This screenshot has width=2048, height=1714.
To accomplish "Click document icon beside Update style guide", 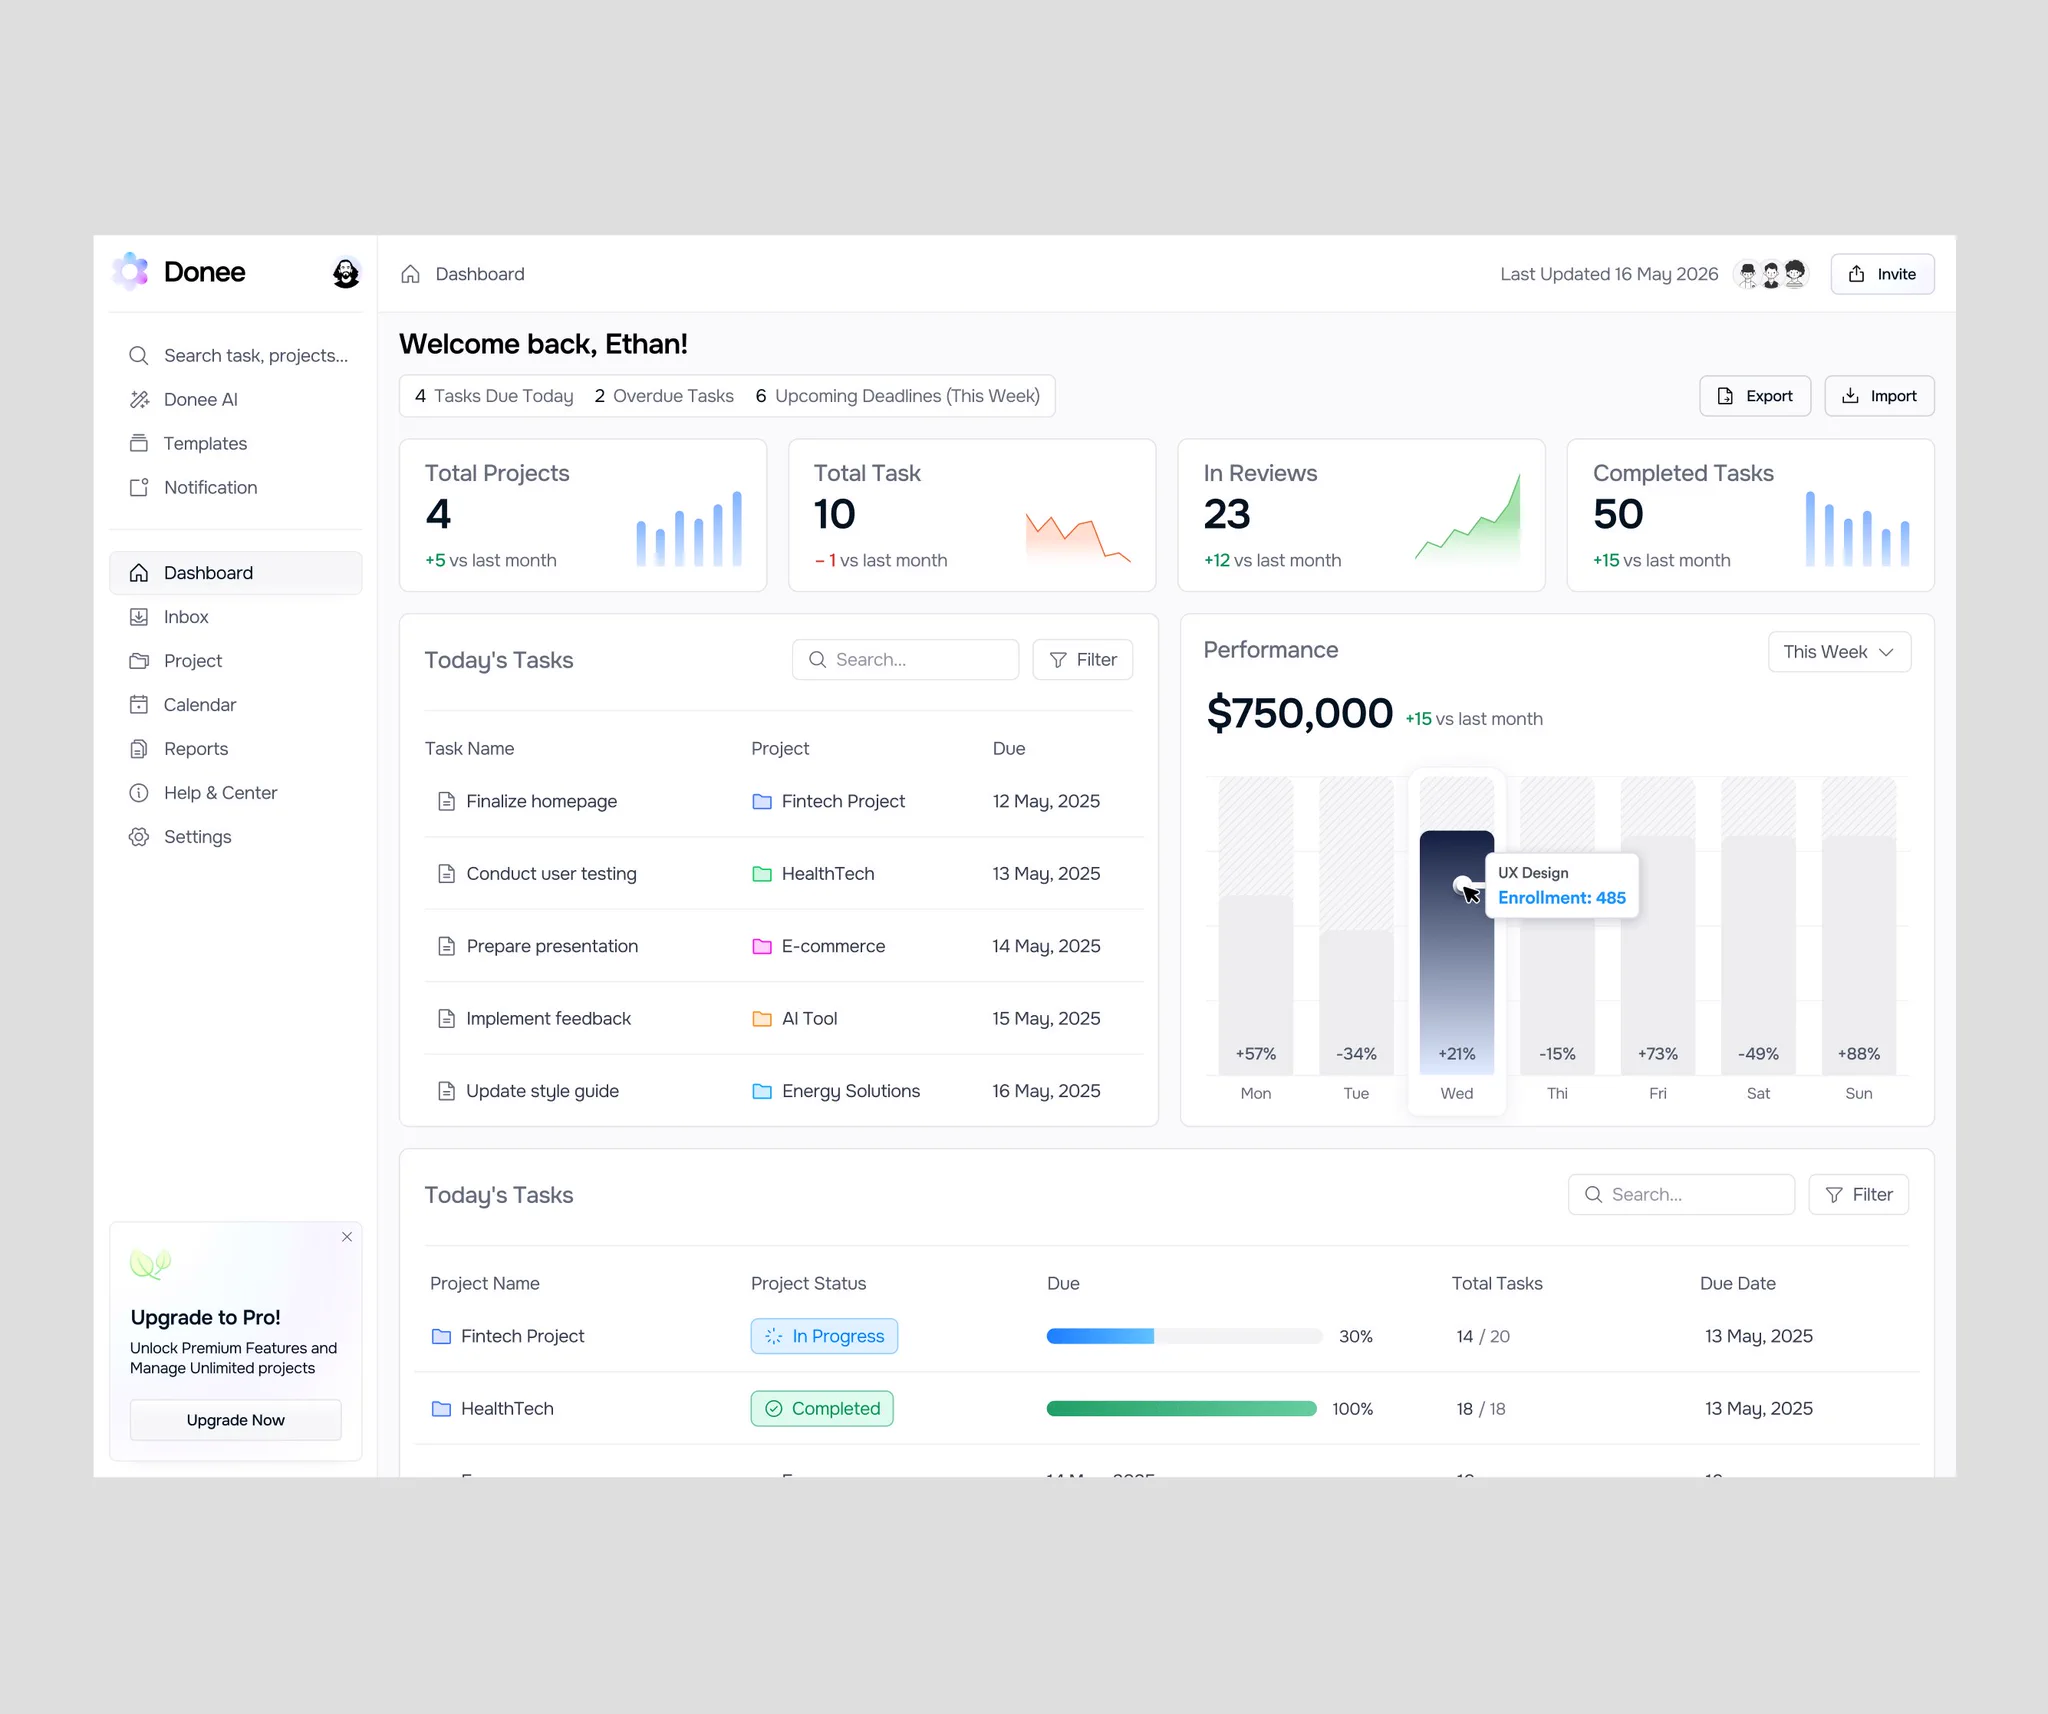I will (x=447, y=1091).
